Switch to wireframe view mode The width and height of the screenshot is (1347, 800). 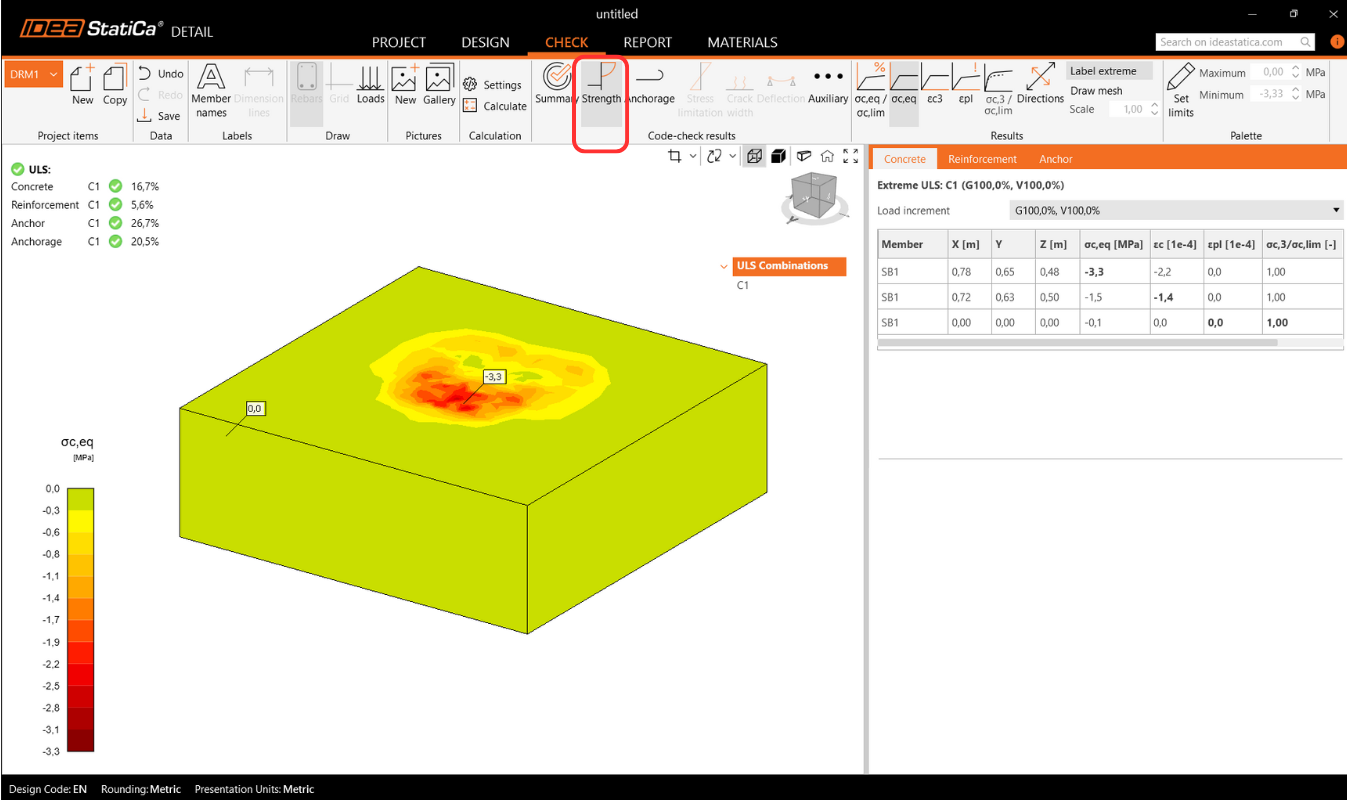pos(755,156)
